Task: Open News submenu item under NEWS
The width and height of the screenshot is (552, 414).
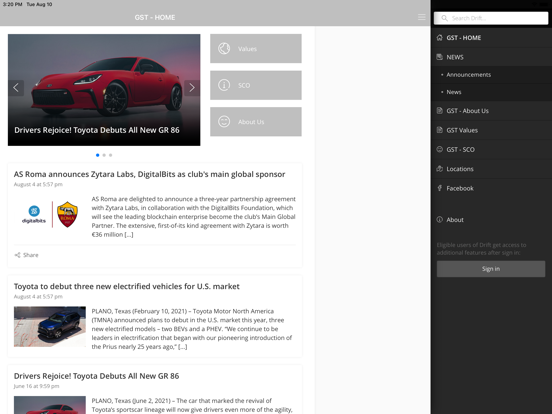Action: 491,92
